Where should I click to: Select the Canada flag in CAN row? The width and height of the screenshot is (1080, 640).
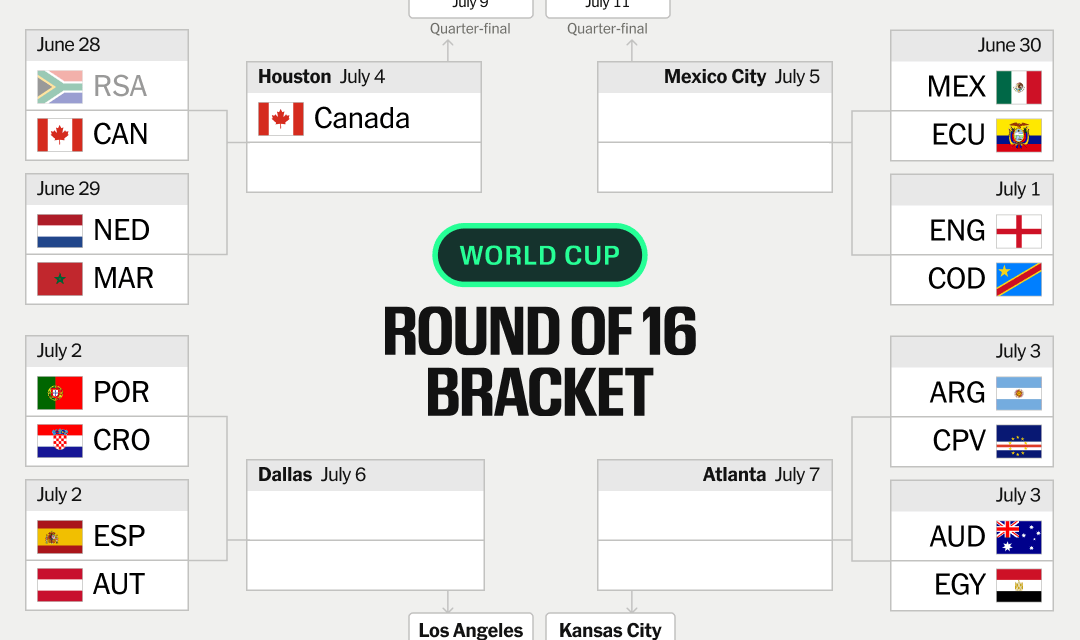60,134
